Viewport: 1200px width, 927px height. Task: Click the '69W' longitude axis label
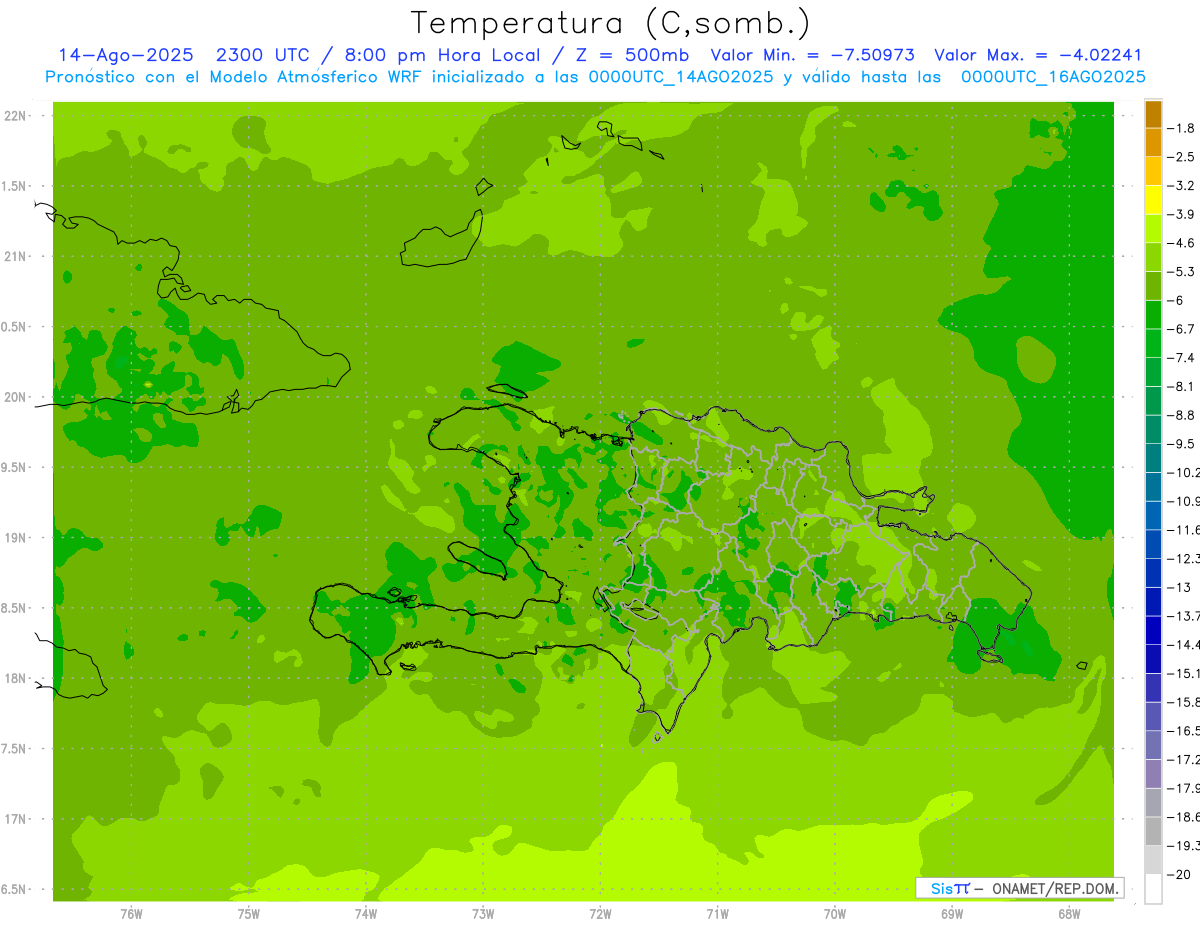951,912
